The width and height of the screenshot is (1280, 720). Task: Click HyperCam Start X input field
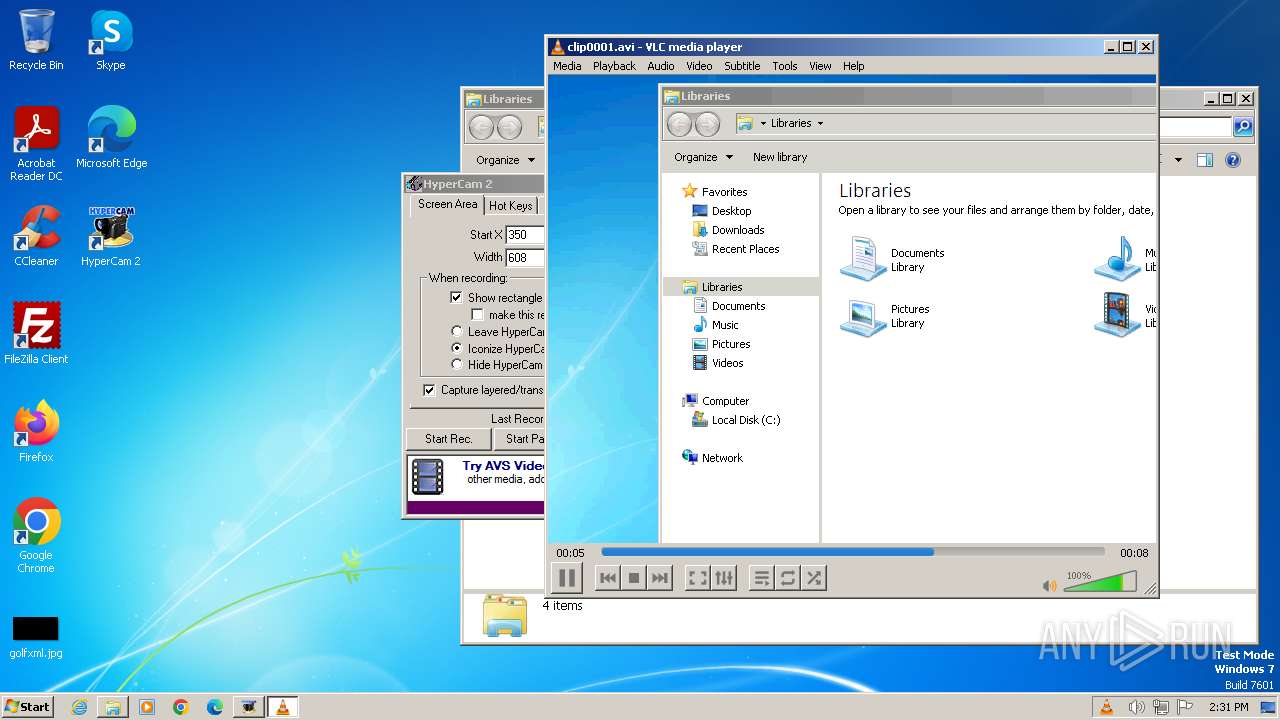point(525,235)
